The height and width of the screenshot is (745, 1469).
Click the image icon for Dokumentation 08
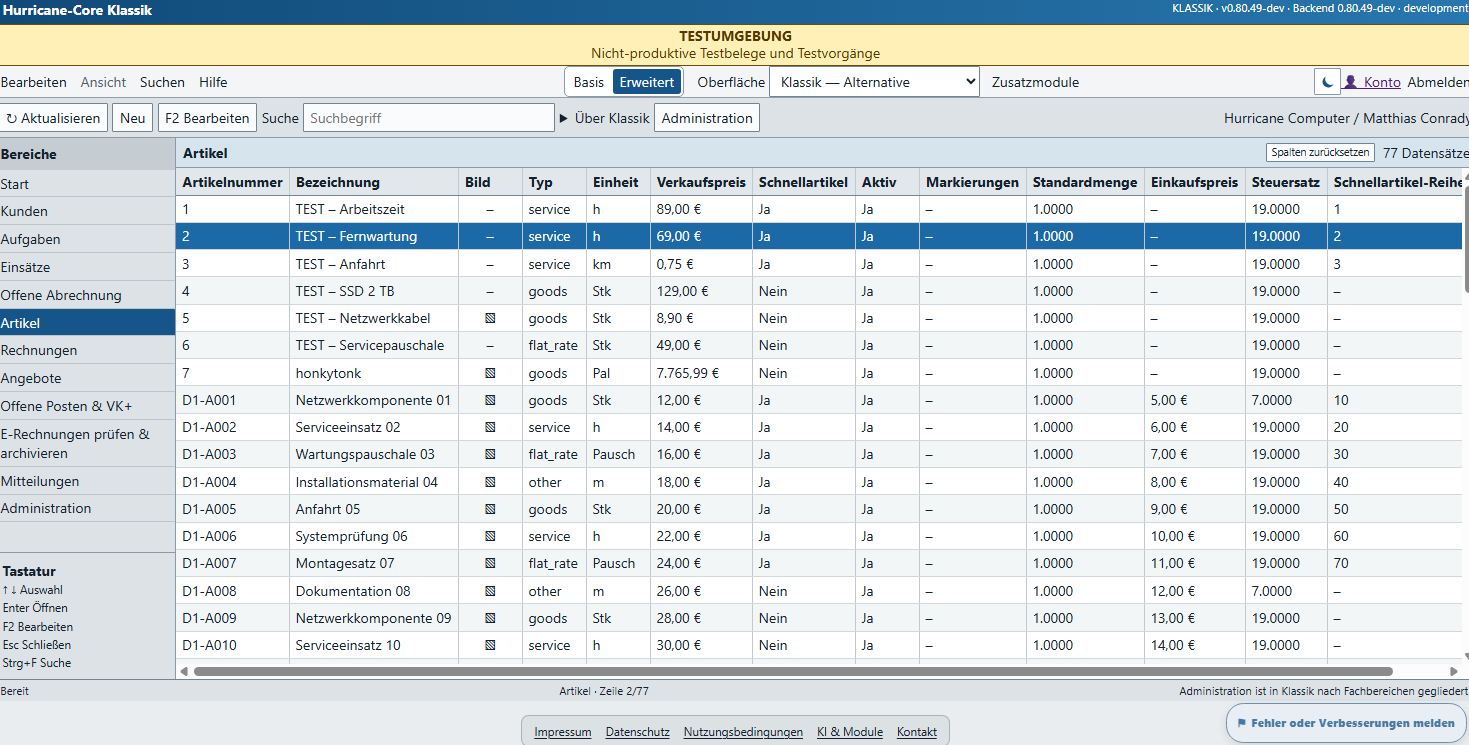tap(490, 591)
